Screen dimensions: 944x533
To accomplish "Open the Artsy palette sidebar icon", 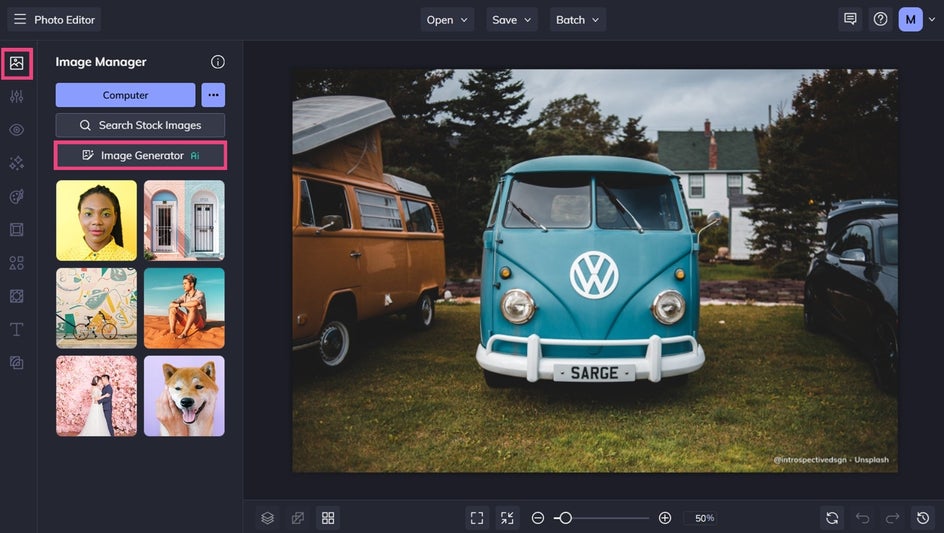I will [17, 196].
